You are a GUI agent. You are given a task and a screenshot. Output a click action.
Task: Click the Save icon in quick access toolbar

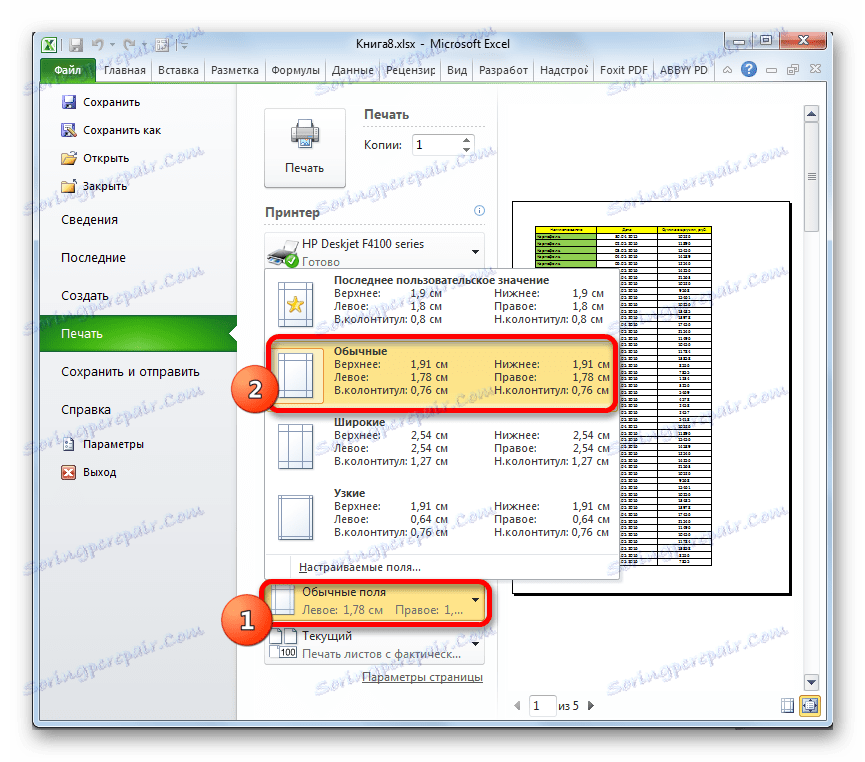coord(76,45)
